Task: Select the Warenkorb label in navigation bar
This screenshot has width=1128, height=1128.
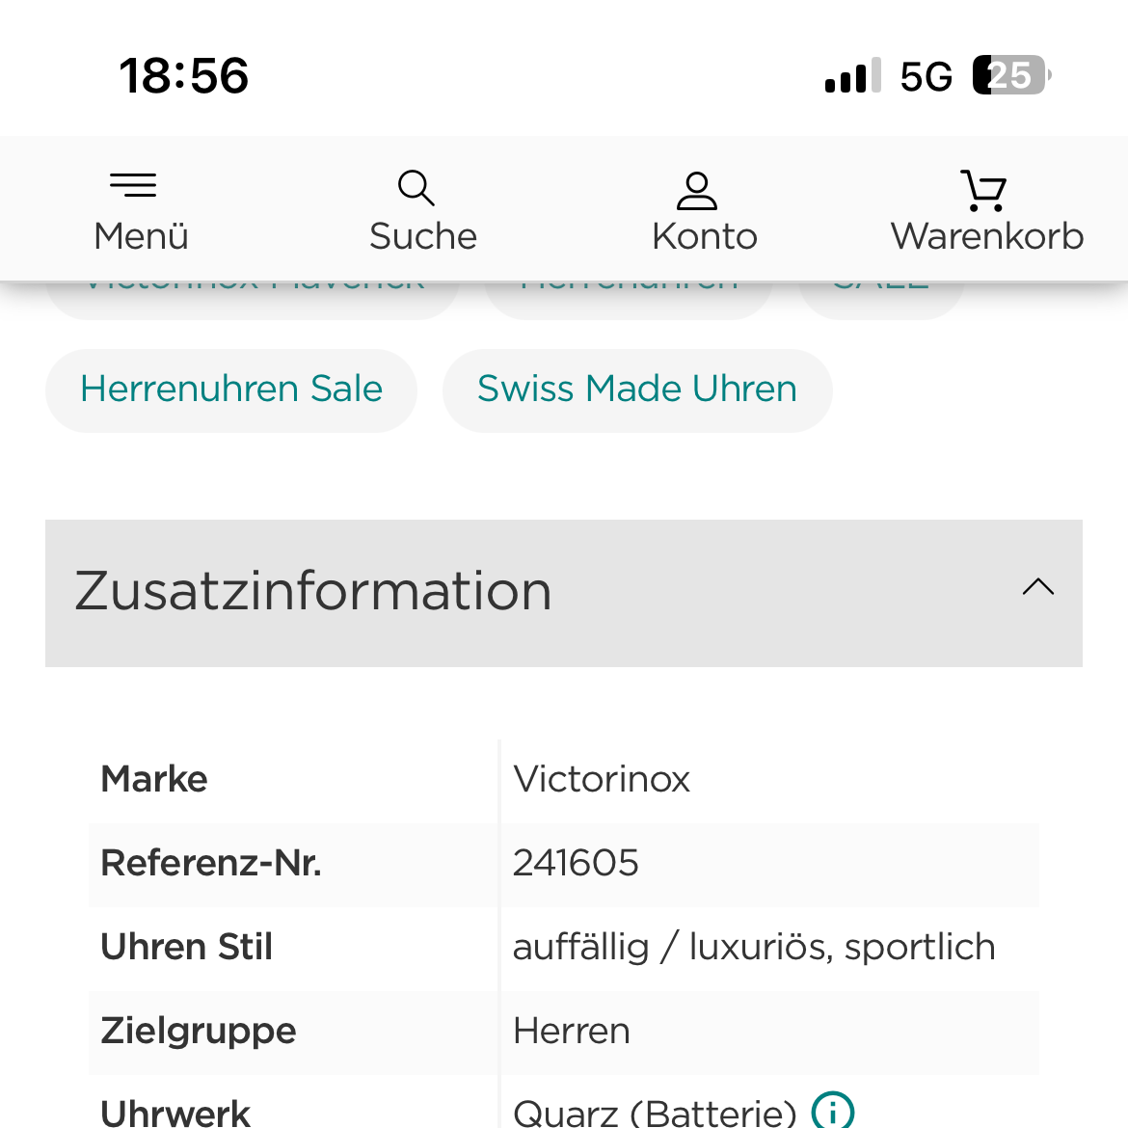Action: pyautogui.click(x=987, y=237)
